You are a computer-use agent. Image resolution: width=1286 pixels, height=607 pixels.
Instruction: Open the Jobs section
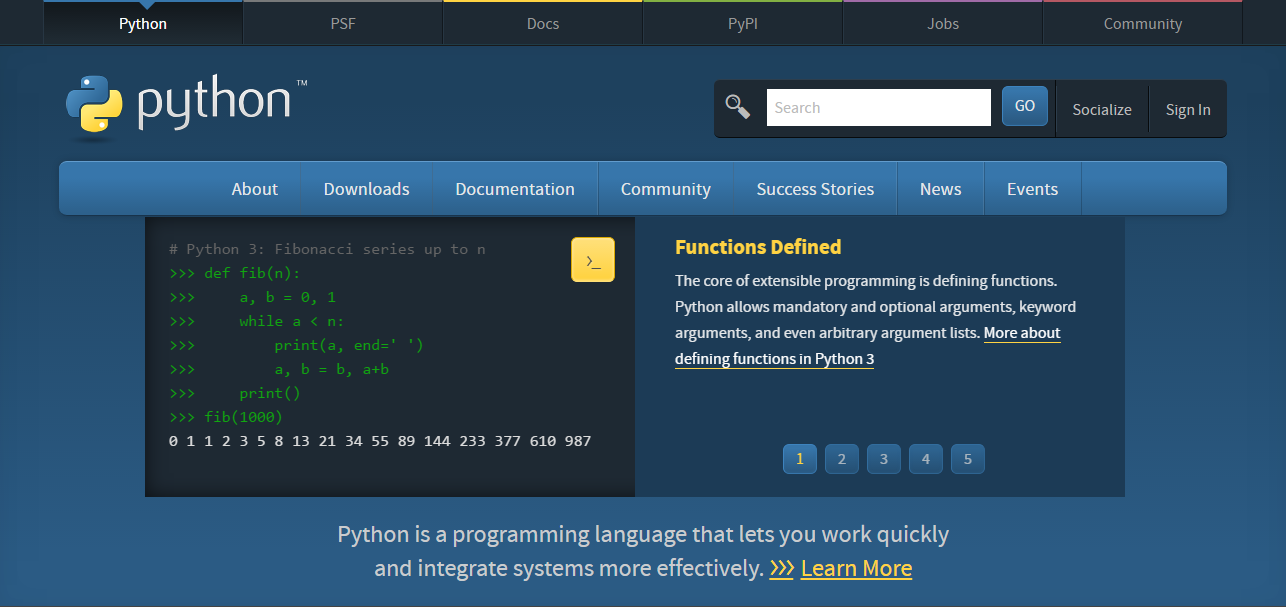(941, 22)
